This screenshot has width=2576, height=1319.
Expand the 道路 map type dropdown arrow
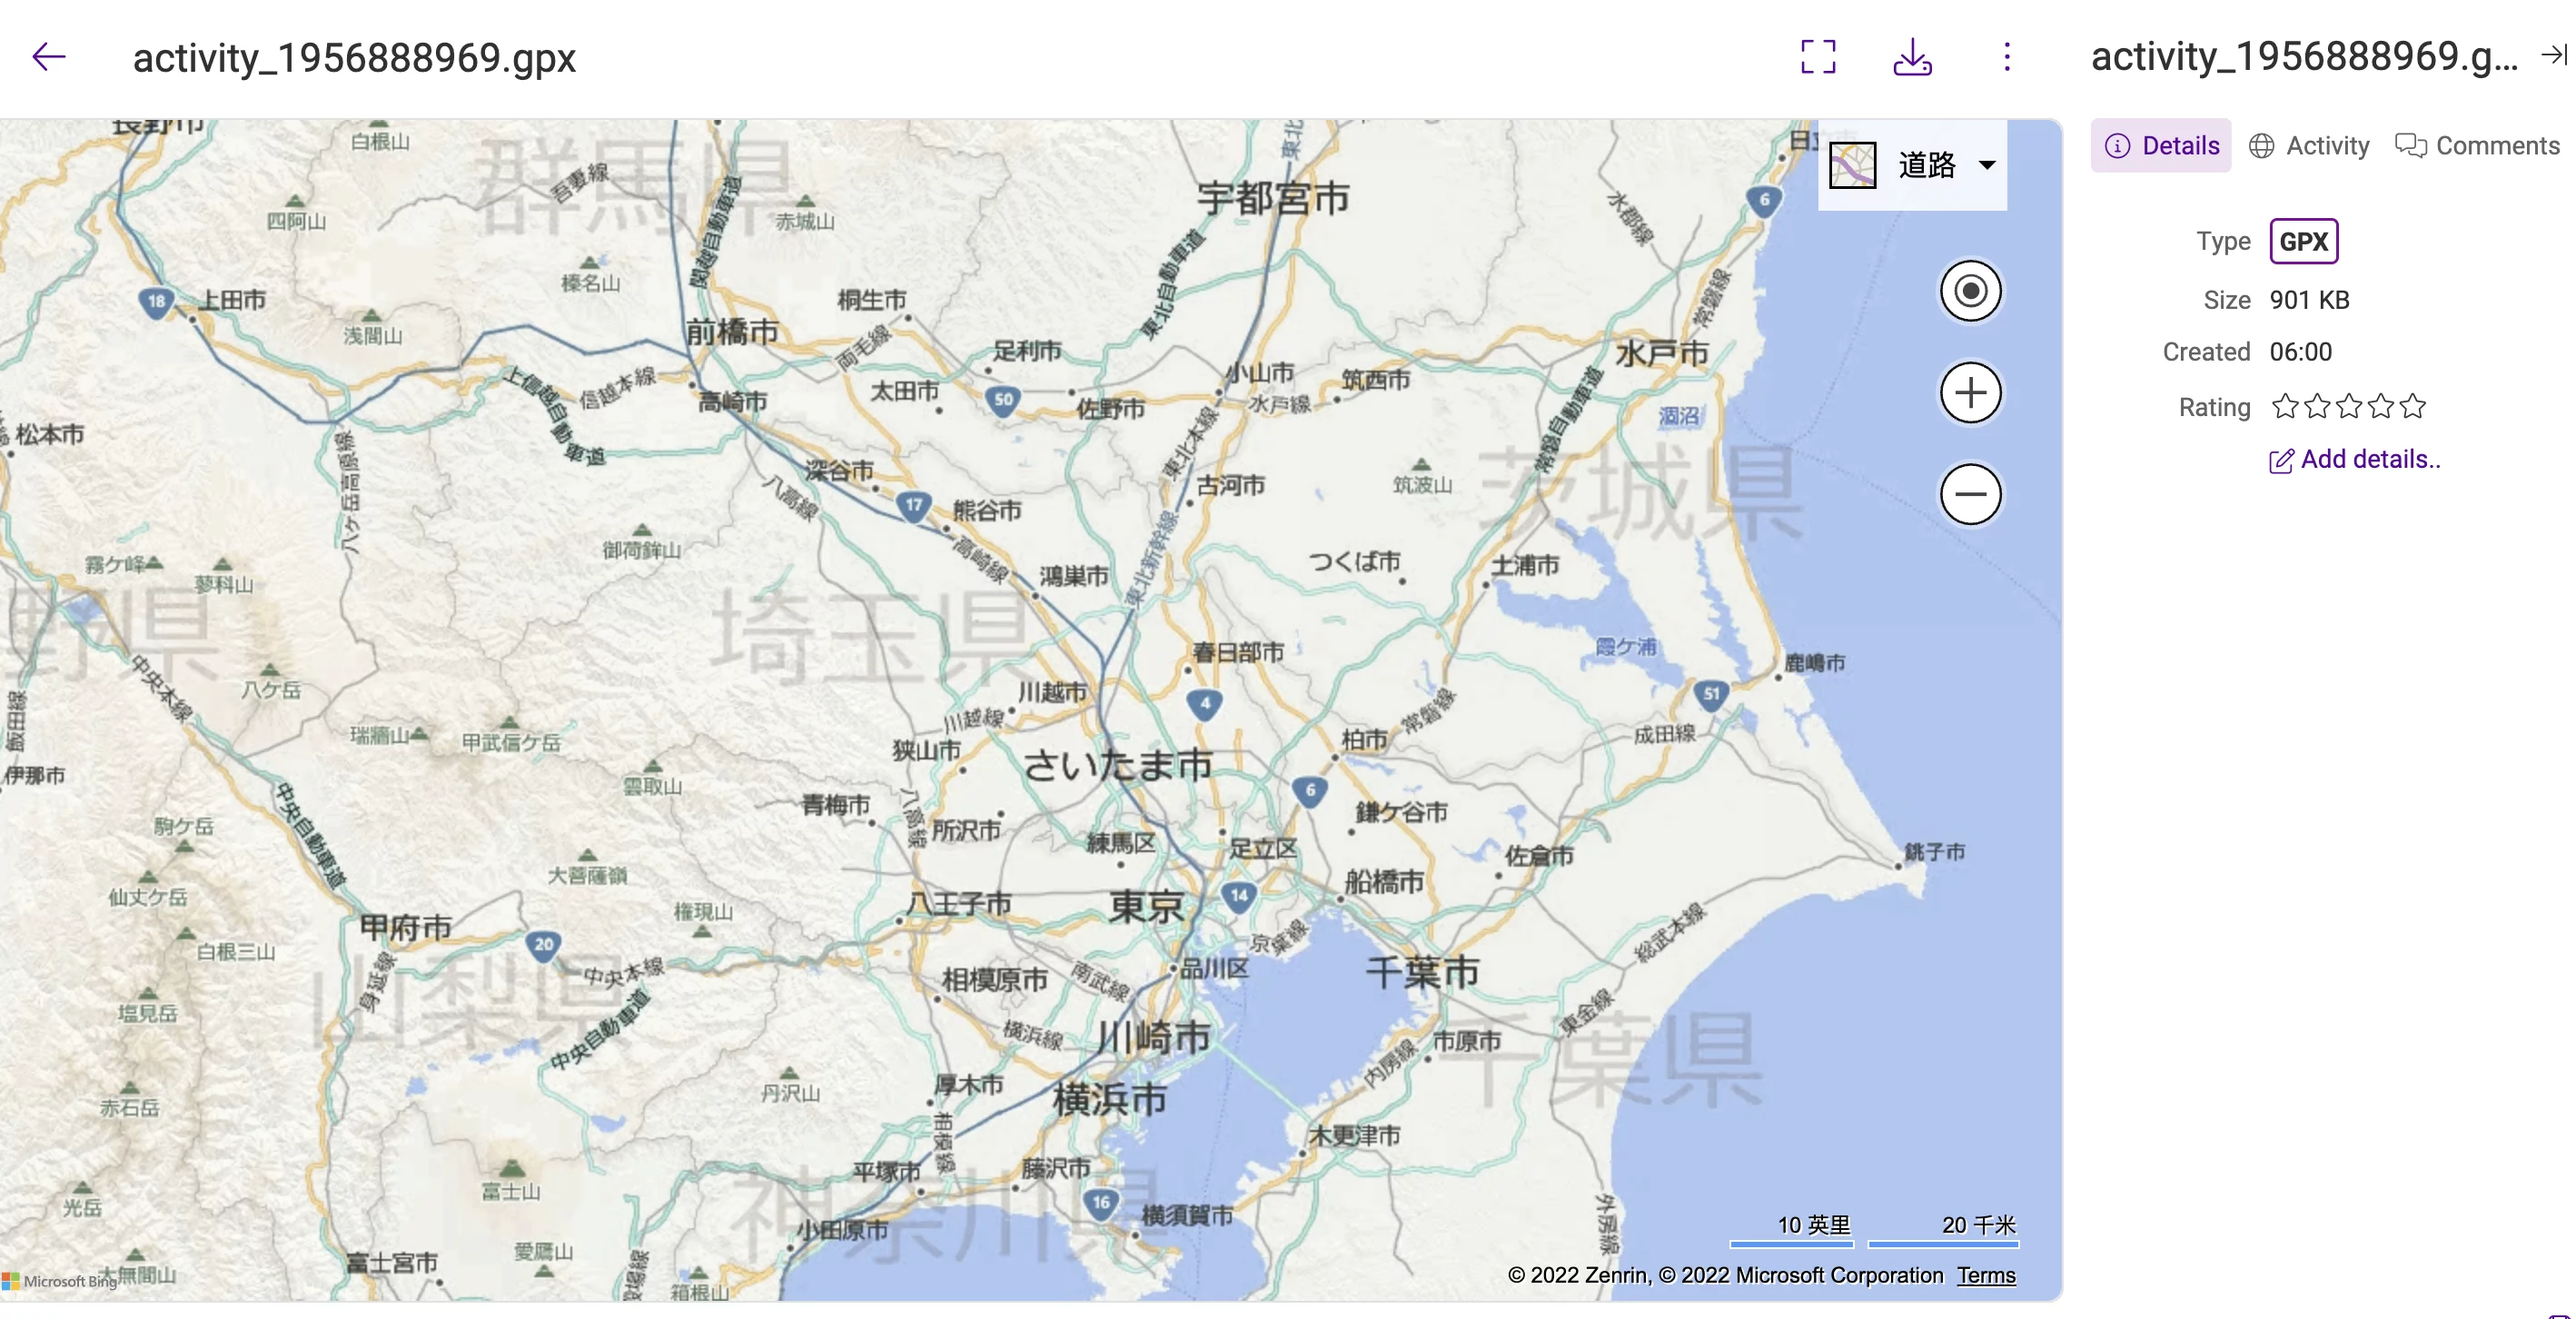tap(1987, 165)
